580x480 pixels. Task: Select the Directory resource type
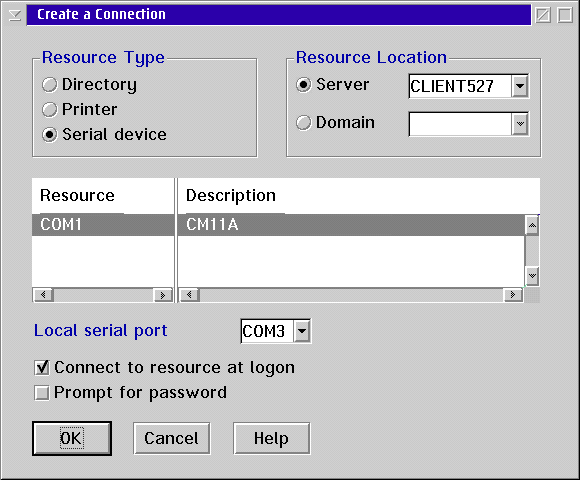89,84
